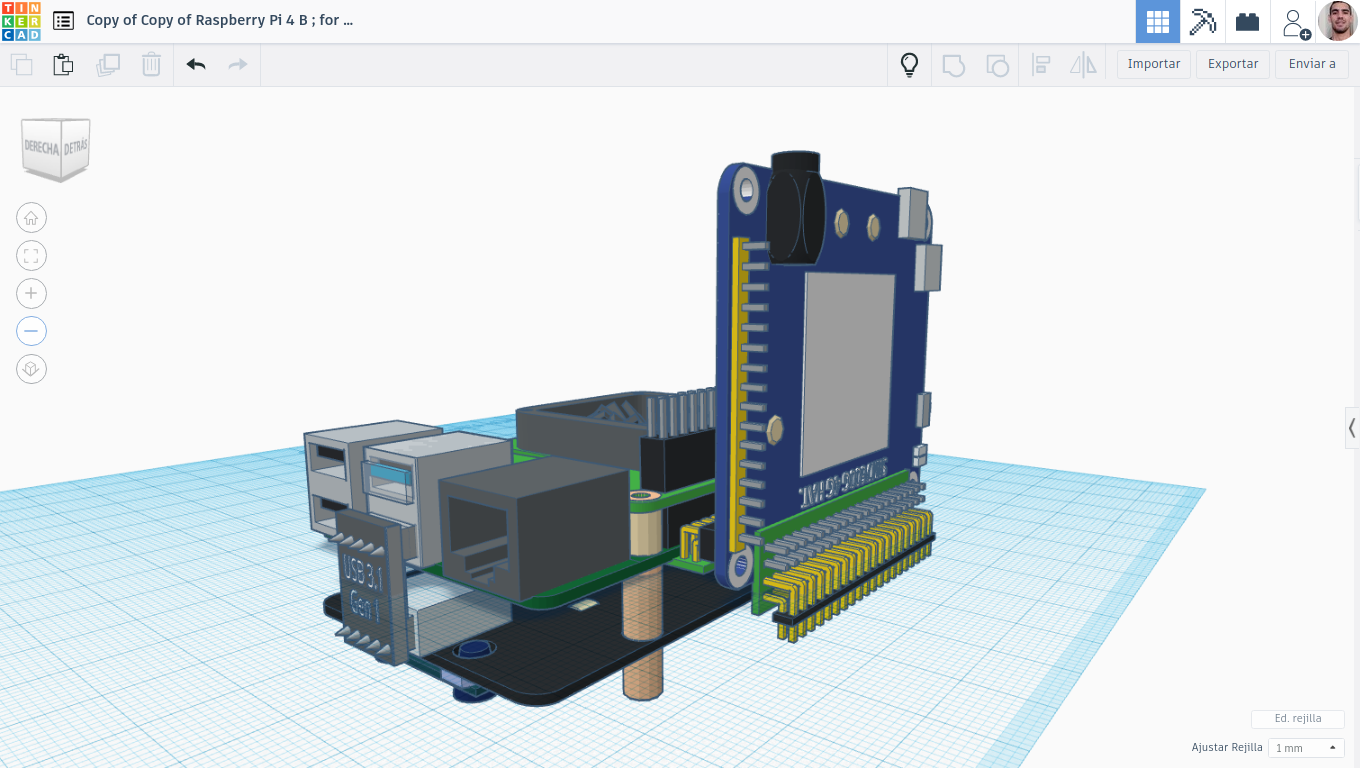Click the Mirror flip icon
The image size is (1360, 768).
click(1083, 65)
